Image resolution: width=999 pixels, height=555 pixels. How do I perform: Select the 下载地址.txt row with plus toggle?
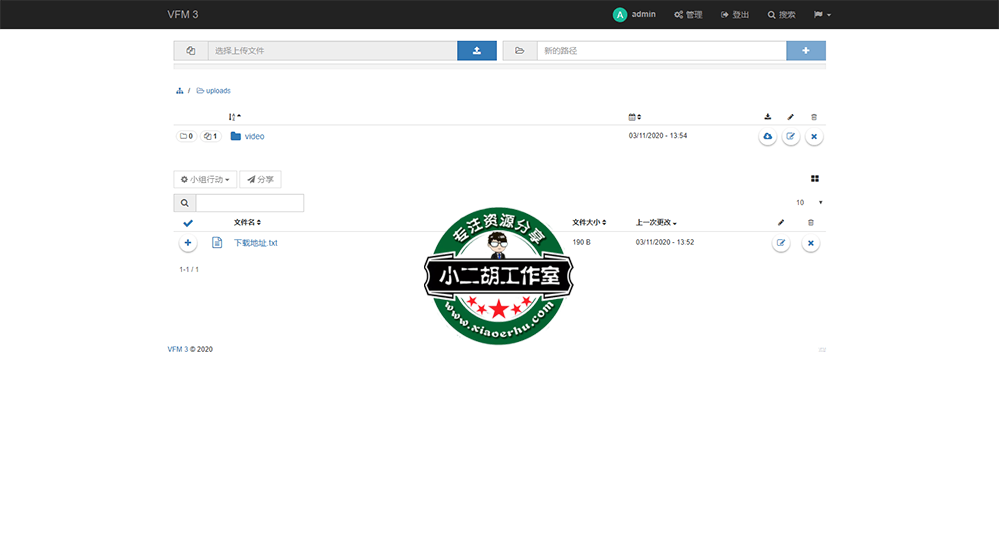pos(188,243)
